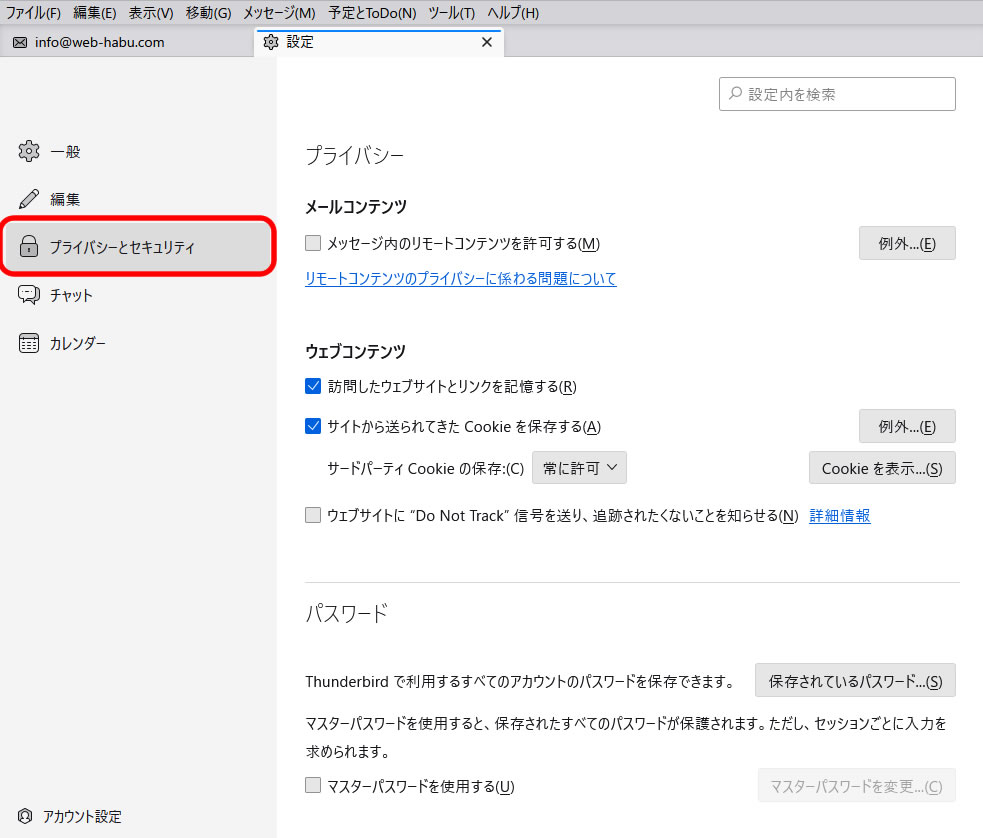This screenshot has height=838, width=983.
Task: Click the calendar icon for カレンダー
Action: [x=29, y=343]
